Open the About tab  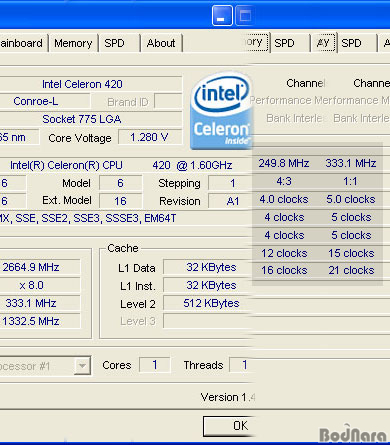161,43
